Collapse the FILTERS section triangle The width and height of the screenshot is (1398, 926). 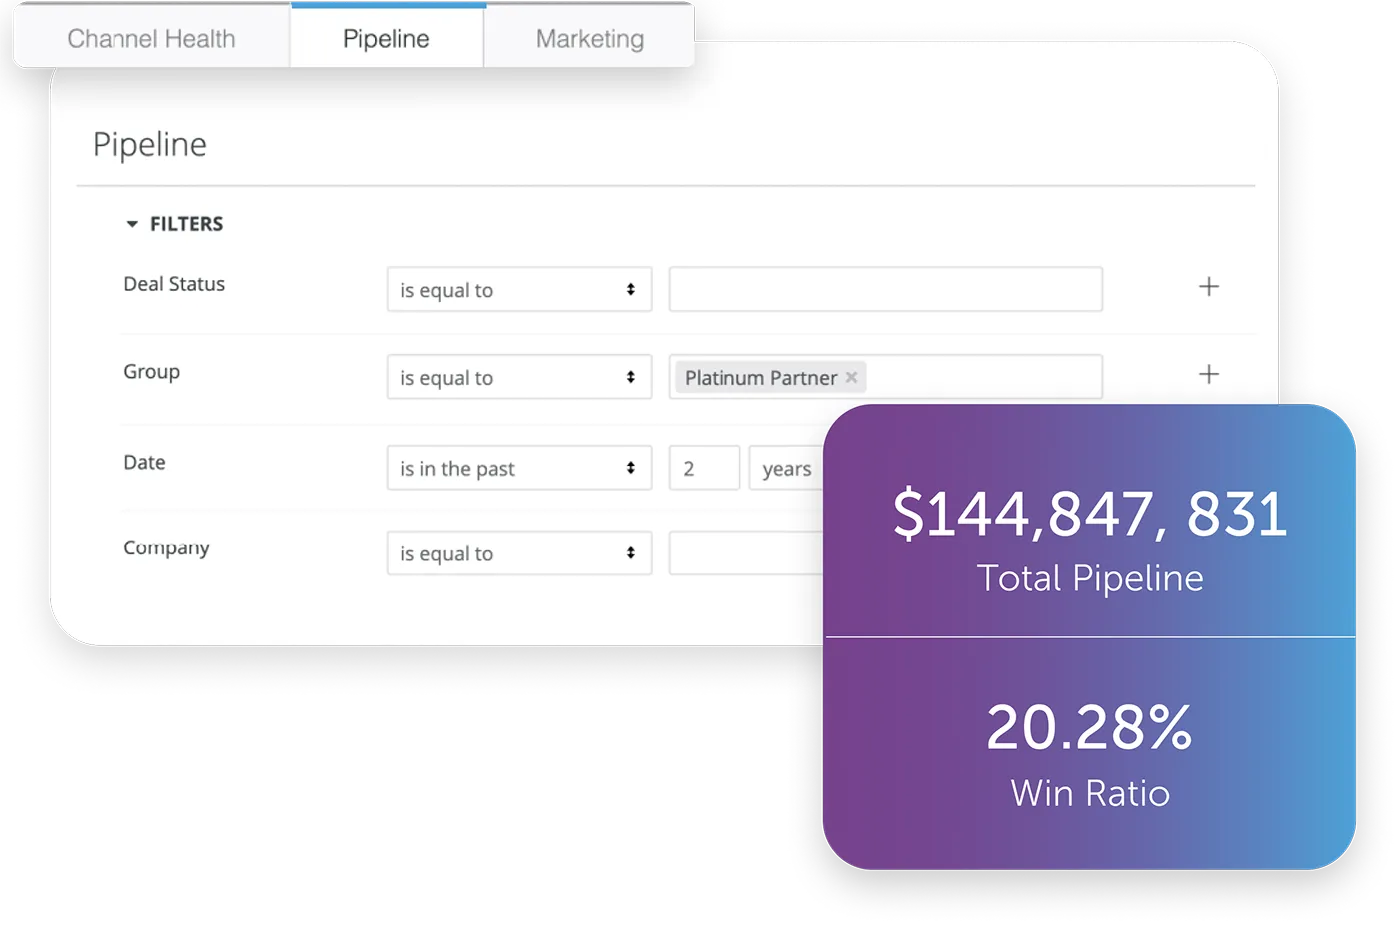coord(132,224)
